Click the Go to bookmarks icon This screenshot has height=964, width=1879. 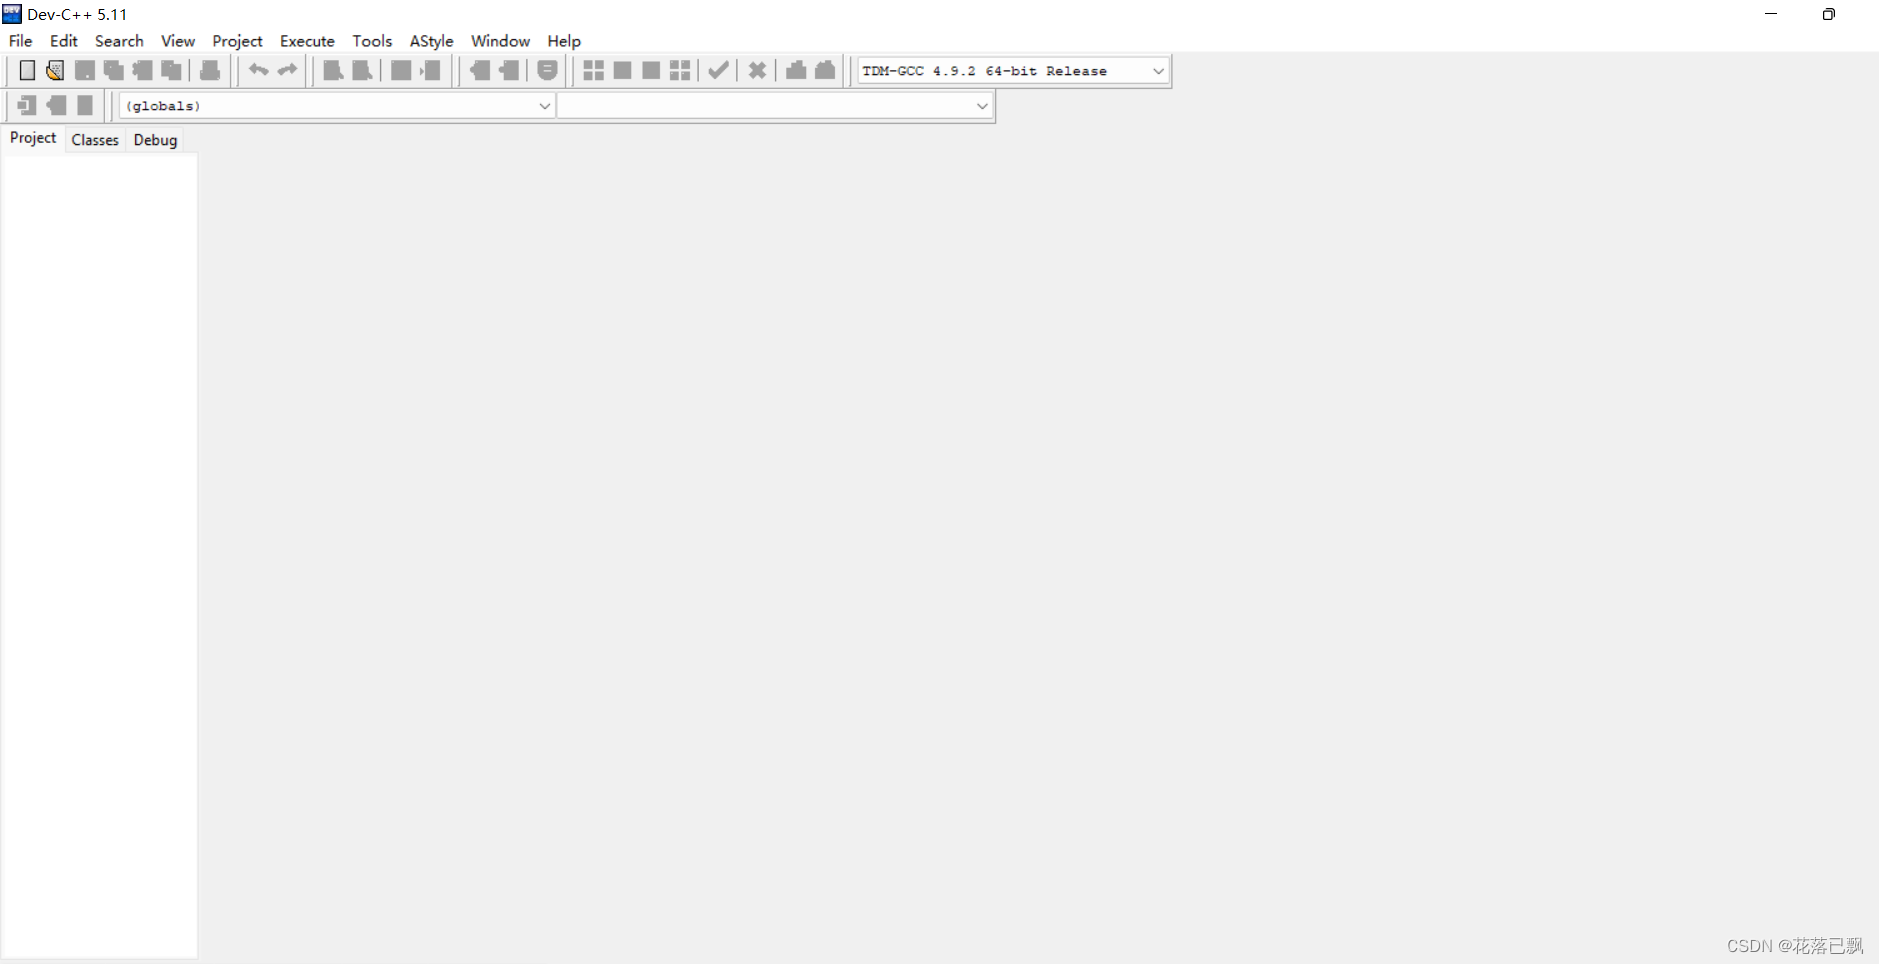pyautogui.click(x=85, y=105)
